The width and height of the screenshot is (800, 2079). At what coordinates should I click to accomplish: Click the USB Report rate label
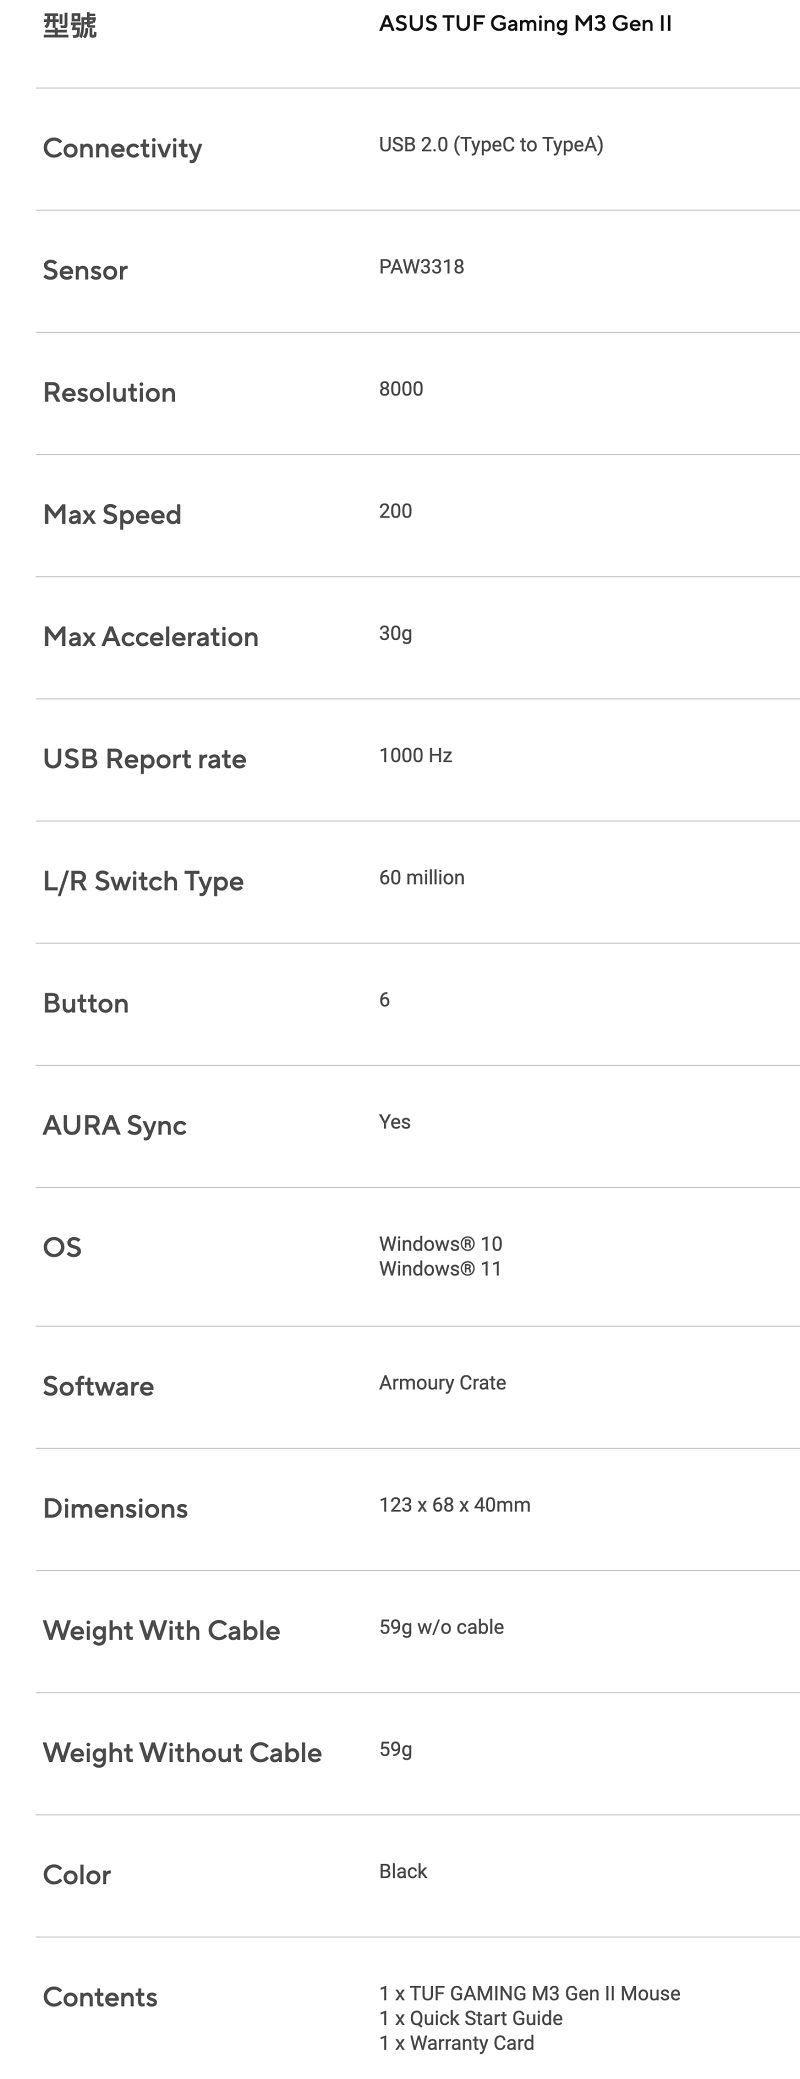[x=144, y=759]
